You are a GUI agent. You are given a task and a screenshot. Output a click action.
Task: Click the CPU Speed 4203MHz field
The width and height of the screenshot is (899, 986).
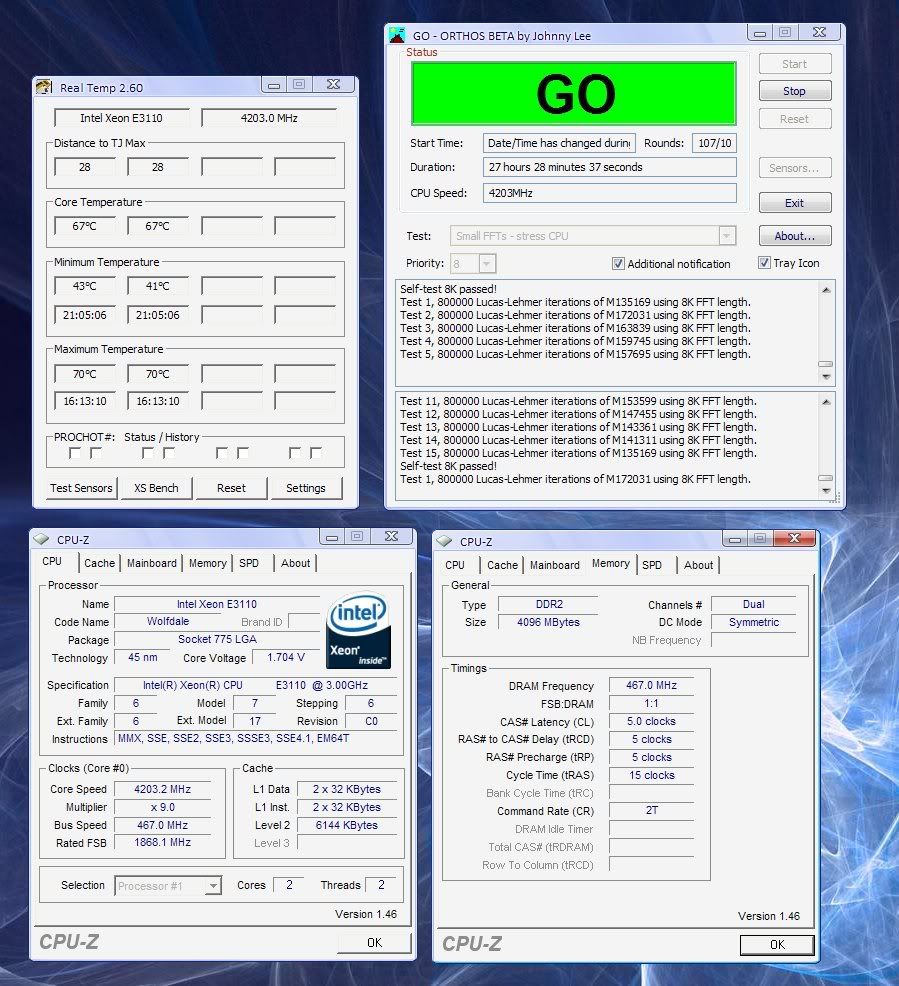click(610, 193)
